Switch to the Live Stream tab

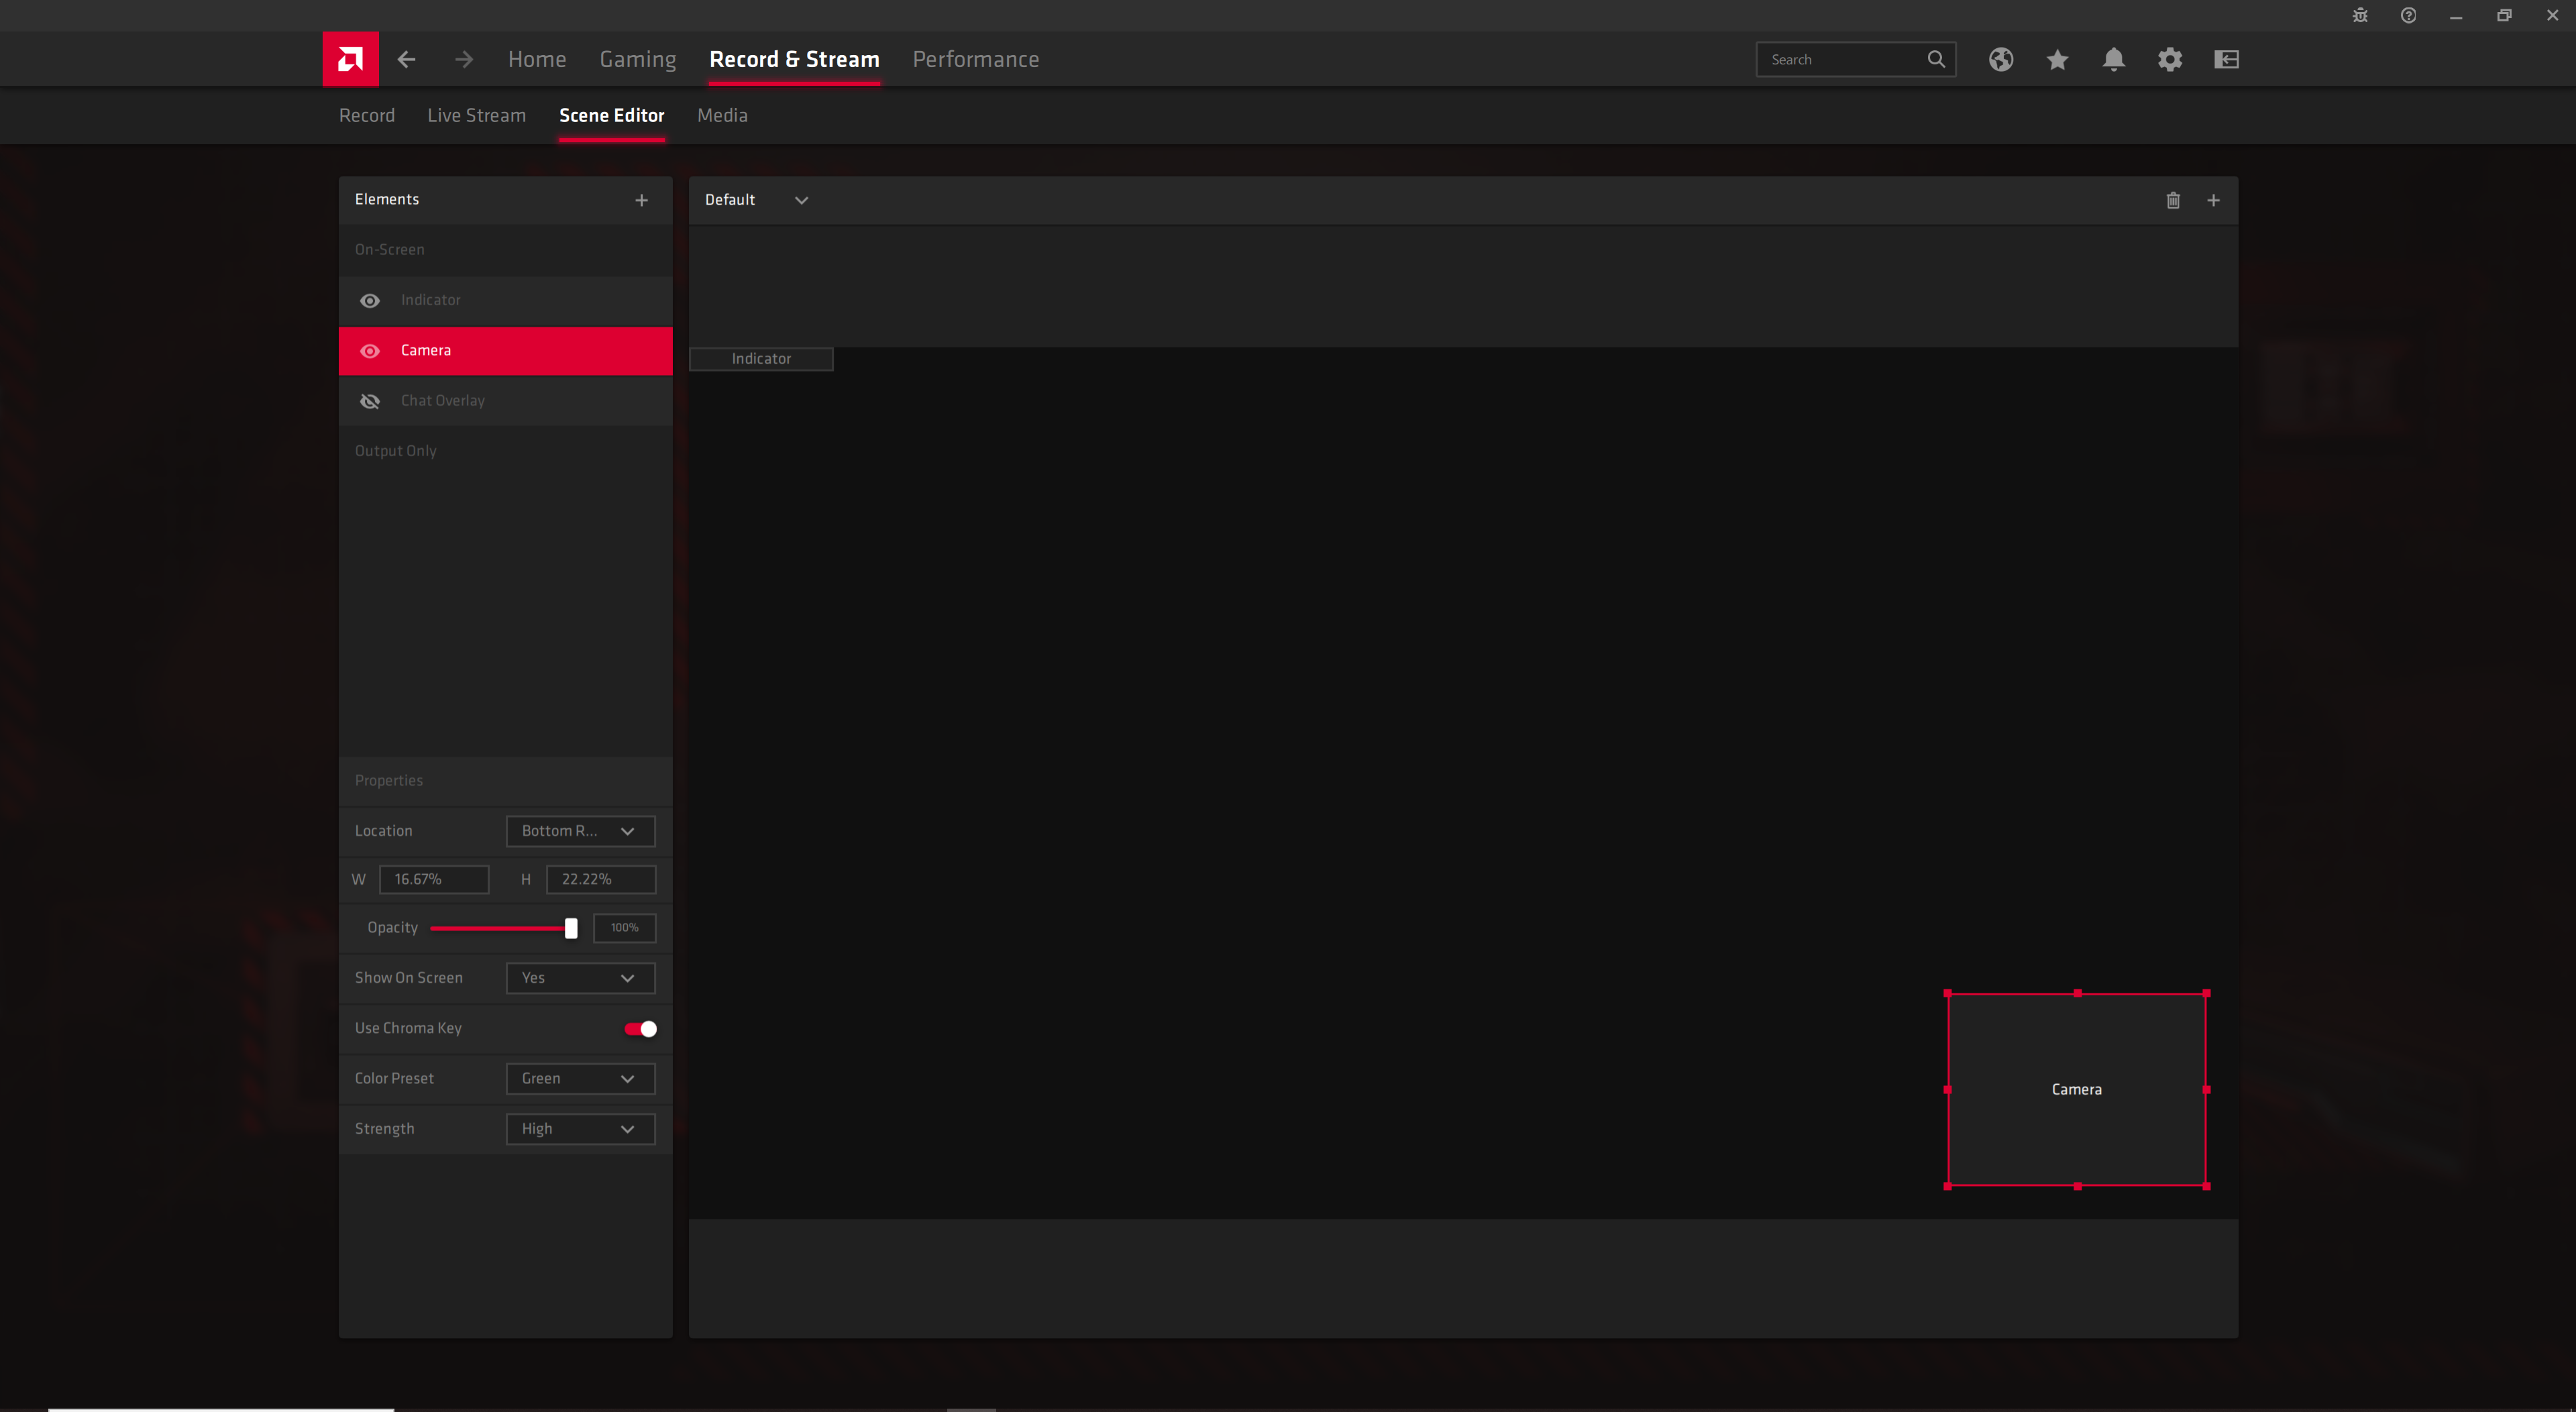click(476, 115)
